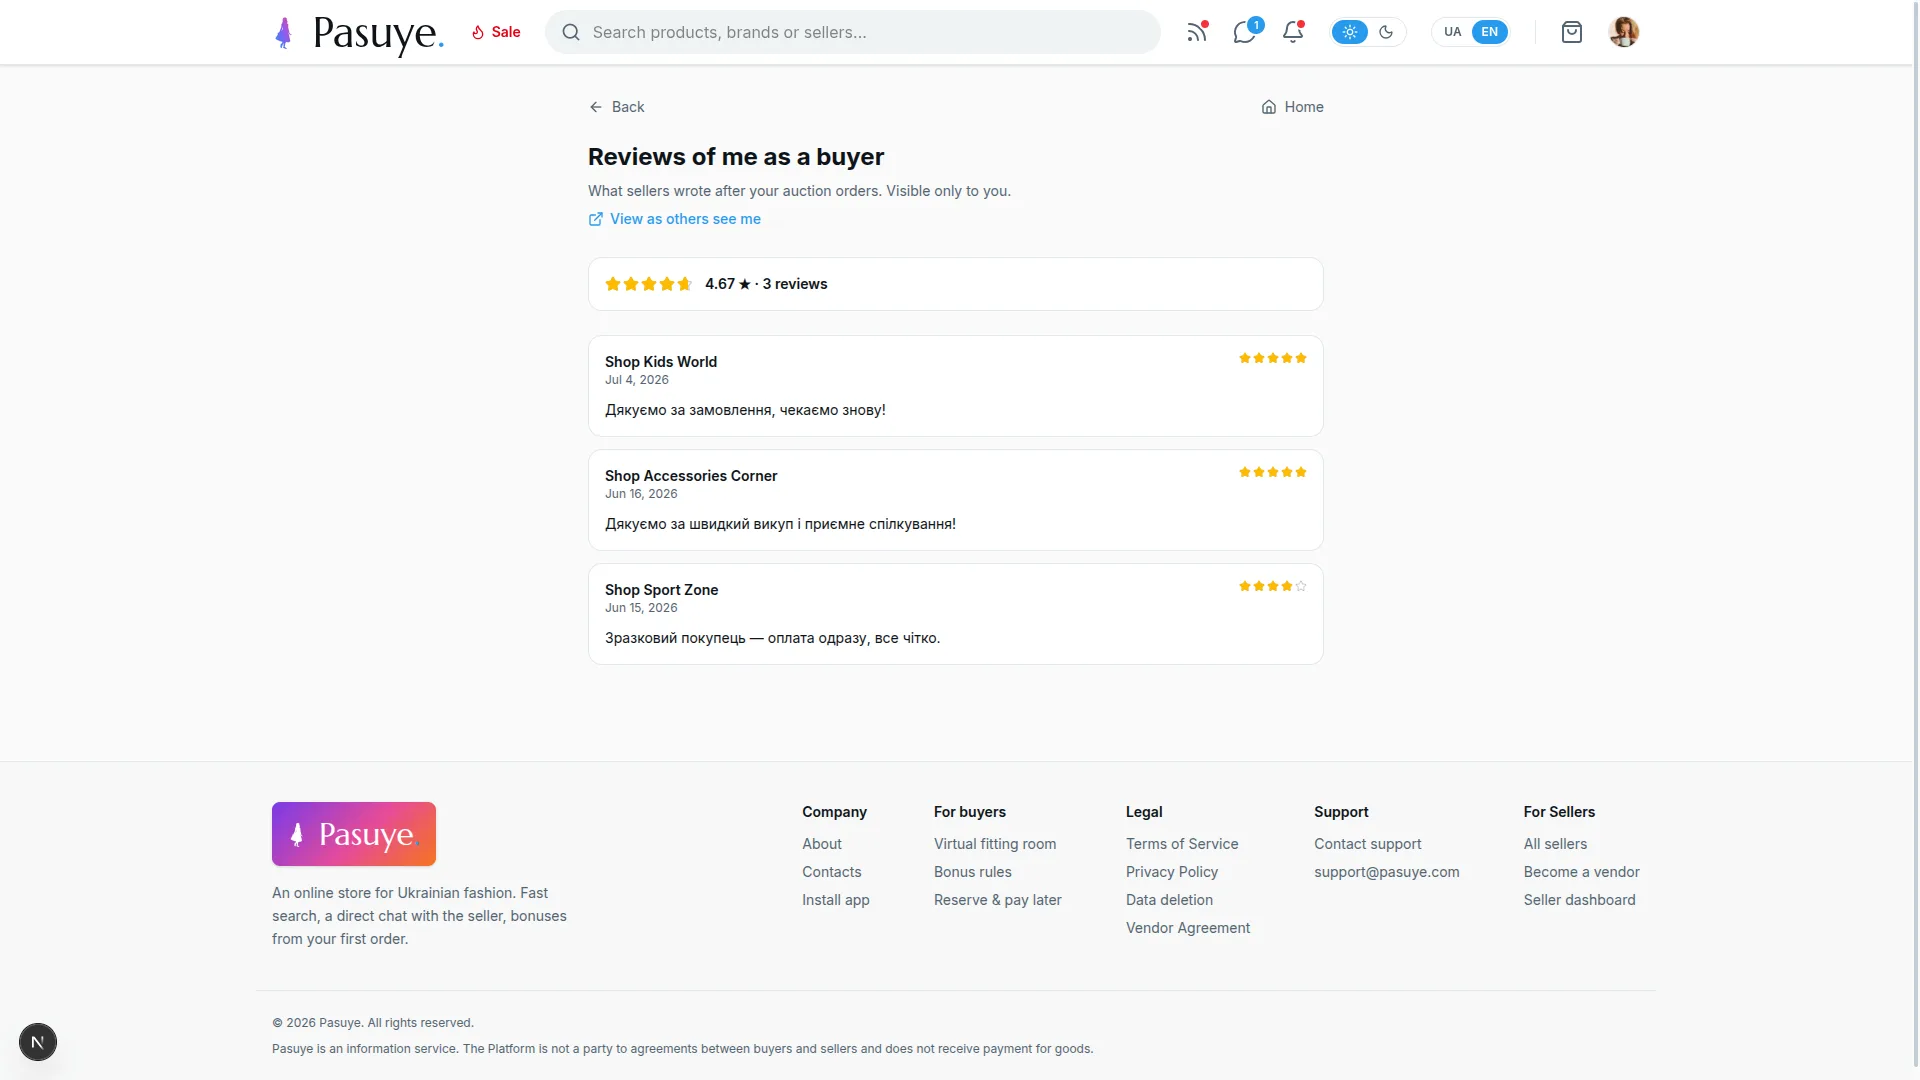Viewport: 1920px width, 1080px height.
Task: Open the notifications bell
Action: pyautogui.click(x=1293, y=32)
